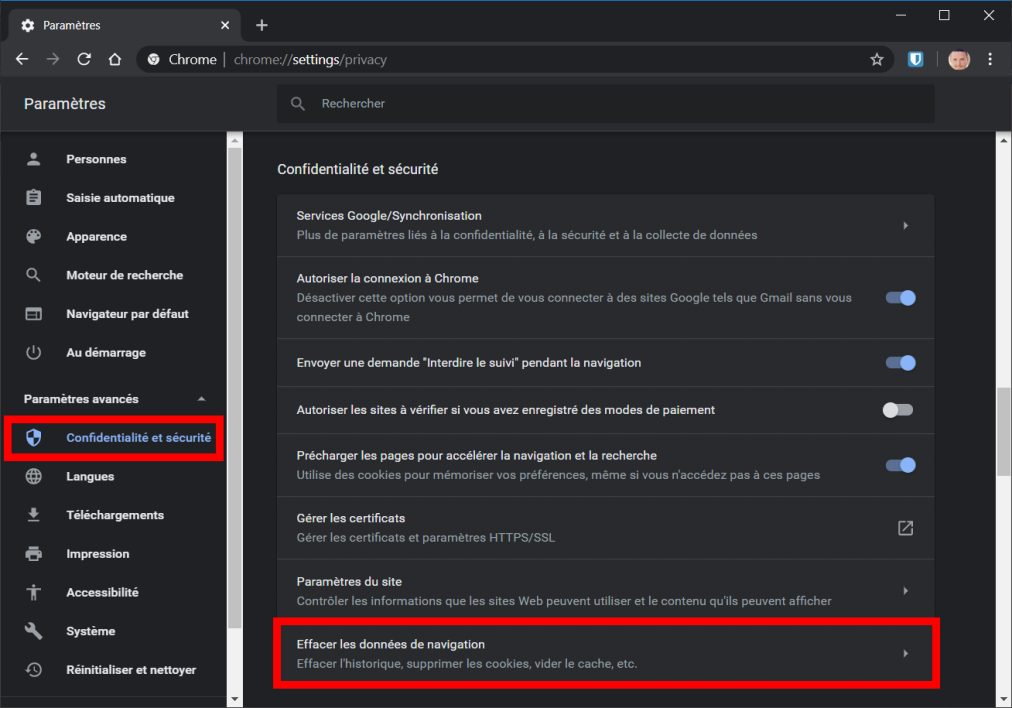The width and height of the screenshot is (1012, 708).
Task: Click the user profile avatar
Action: click(x=959, y=60)
